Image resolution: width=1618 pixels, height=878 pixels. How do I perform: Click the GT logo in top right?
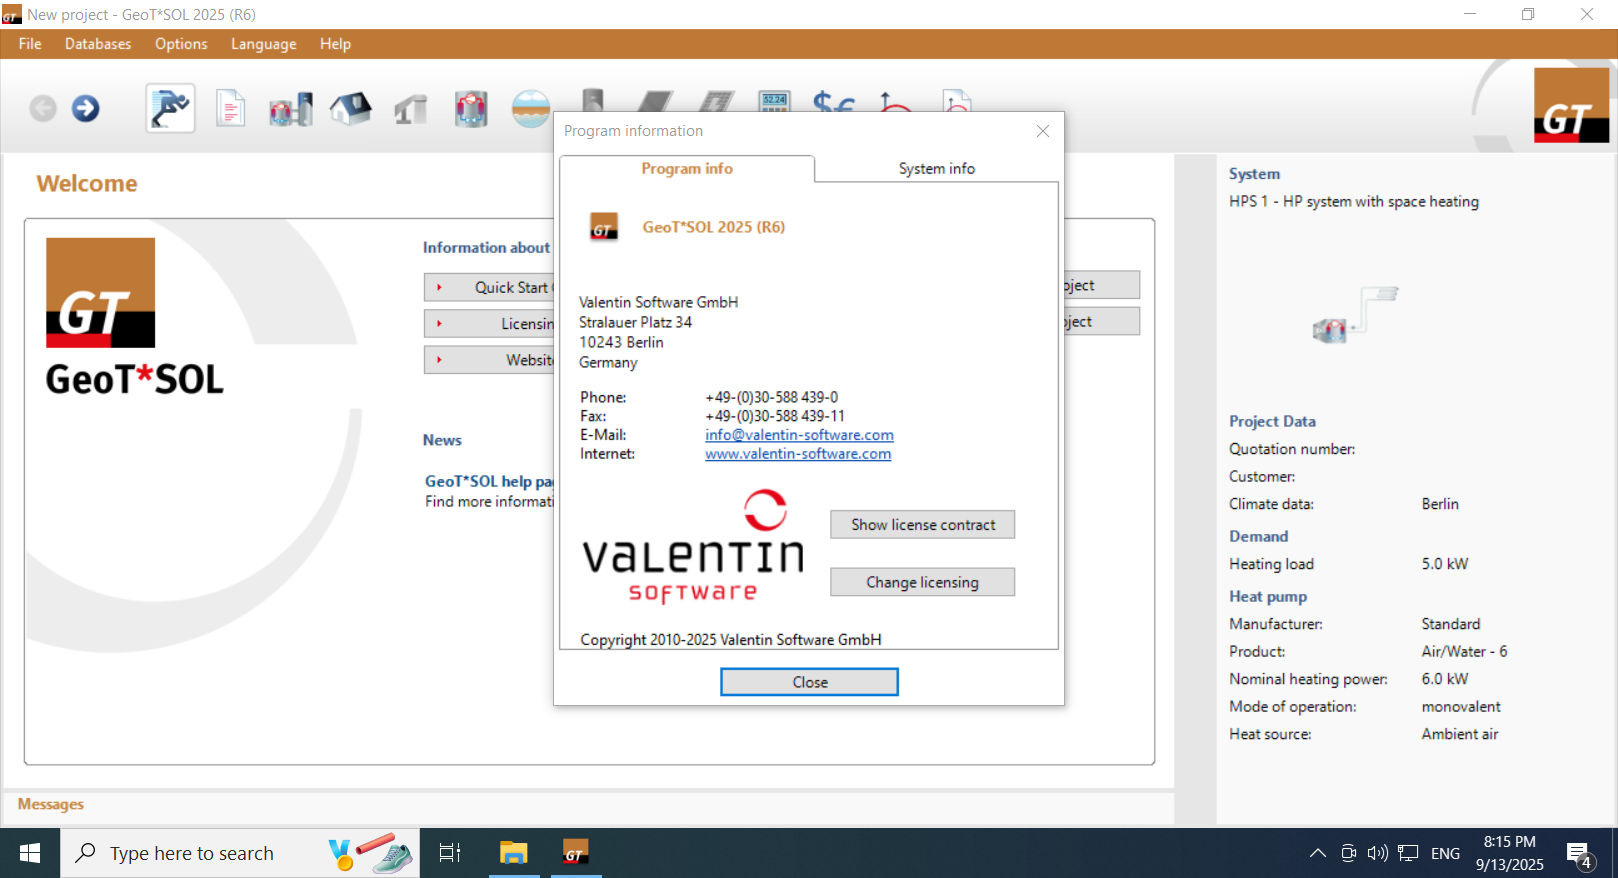coord(1571,105)
